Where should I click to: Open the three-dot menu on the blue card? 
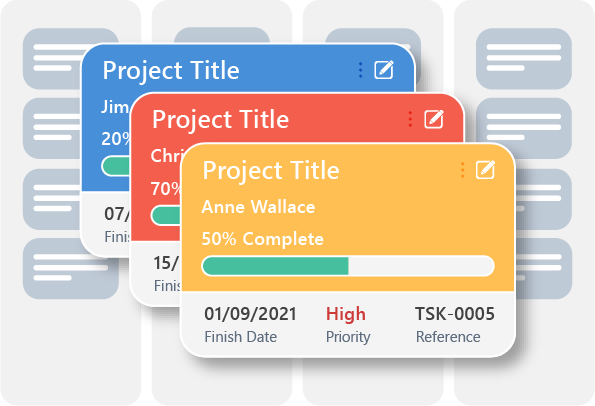[x=360, y=70]
